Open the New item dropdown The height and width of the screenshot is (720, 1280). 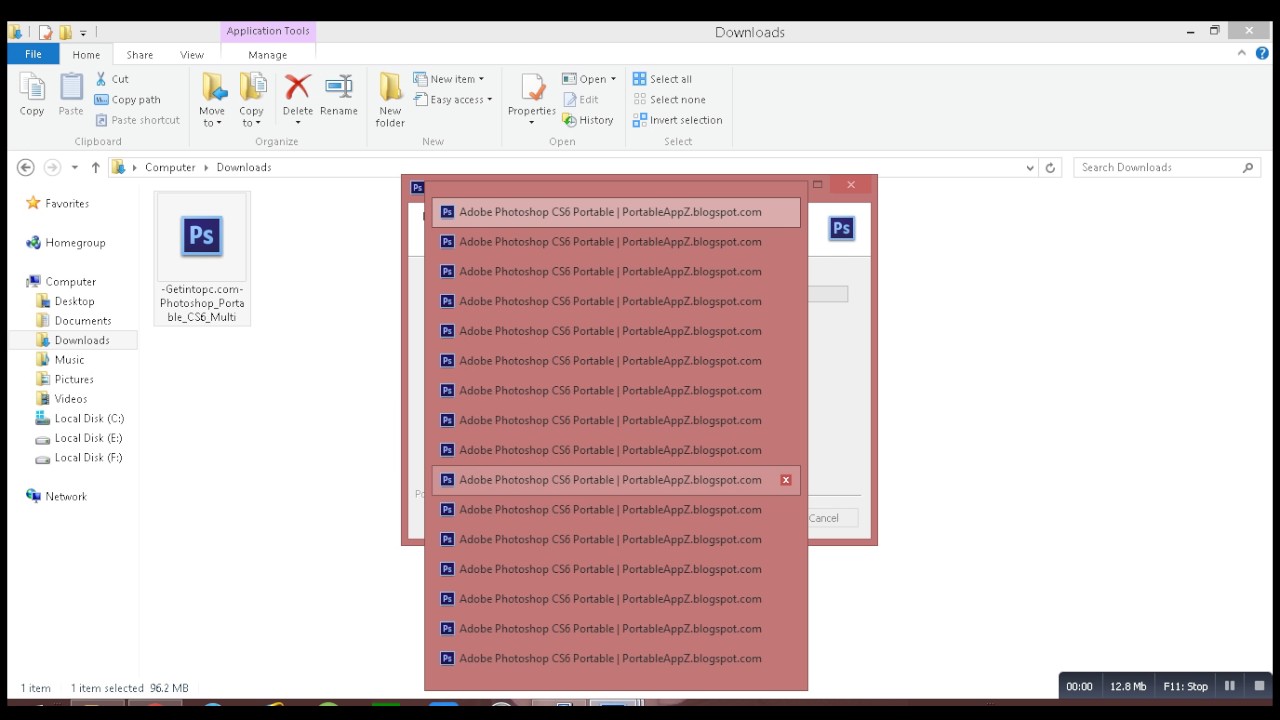coord(481,79)
